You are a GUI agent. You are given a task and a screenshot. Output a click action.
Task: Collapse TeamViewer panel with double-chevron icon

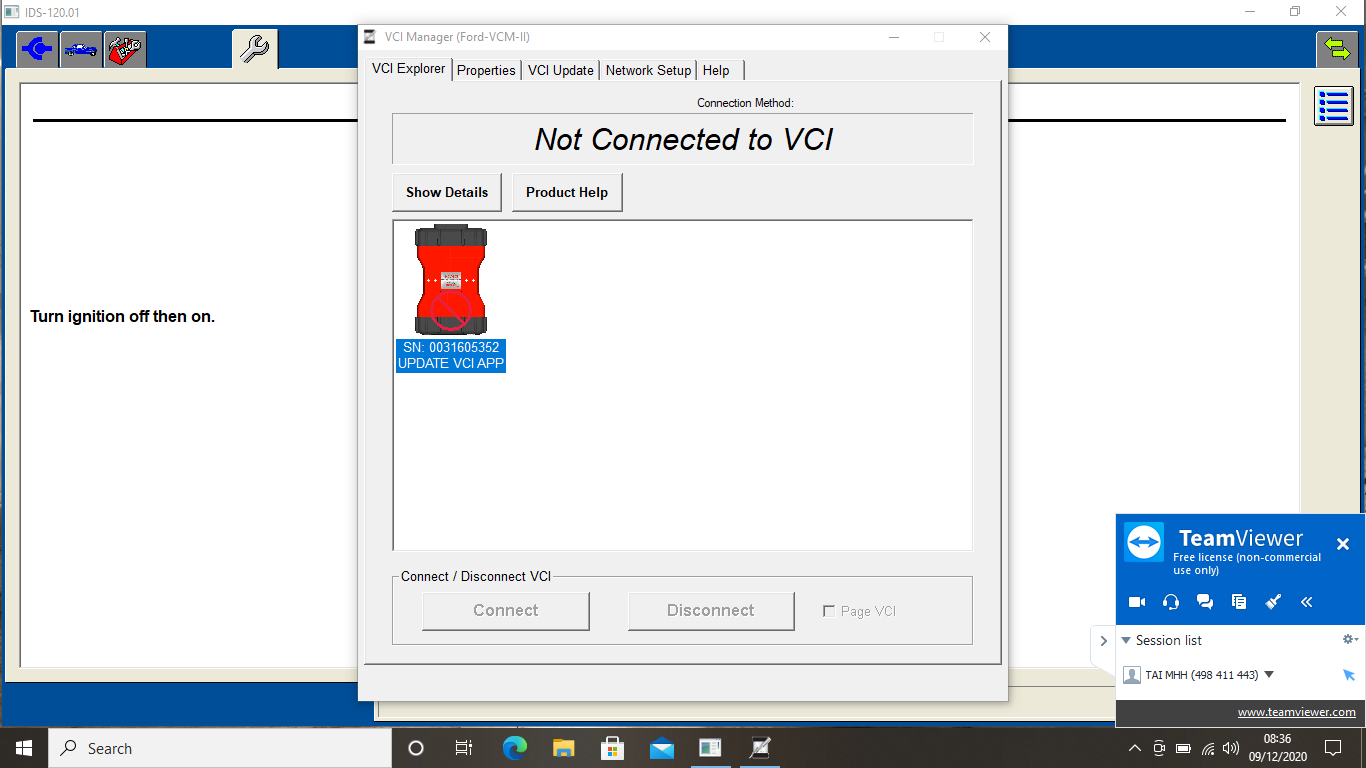(x=1307, y=602)
